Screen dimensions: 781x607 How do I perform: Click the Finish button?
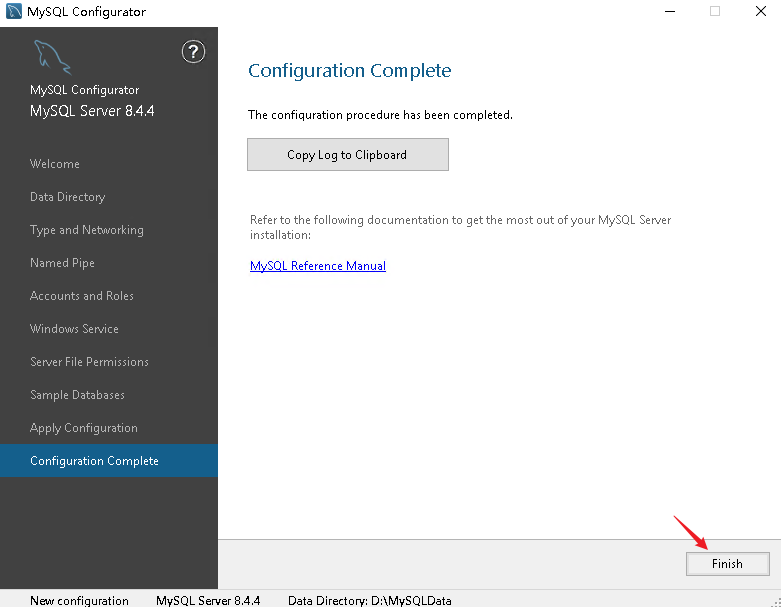[727, 564]
